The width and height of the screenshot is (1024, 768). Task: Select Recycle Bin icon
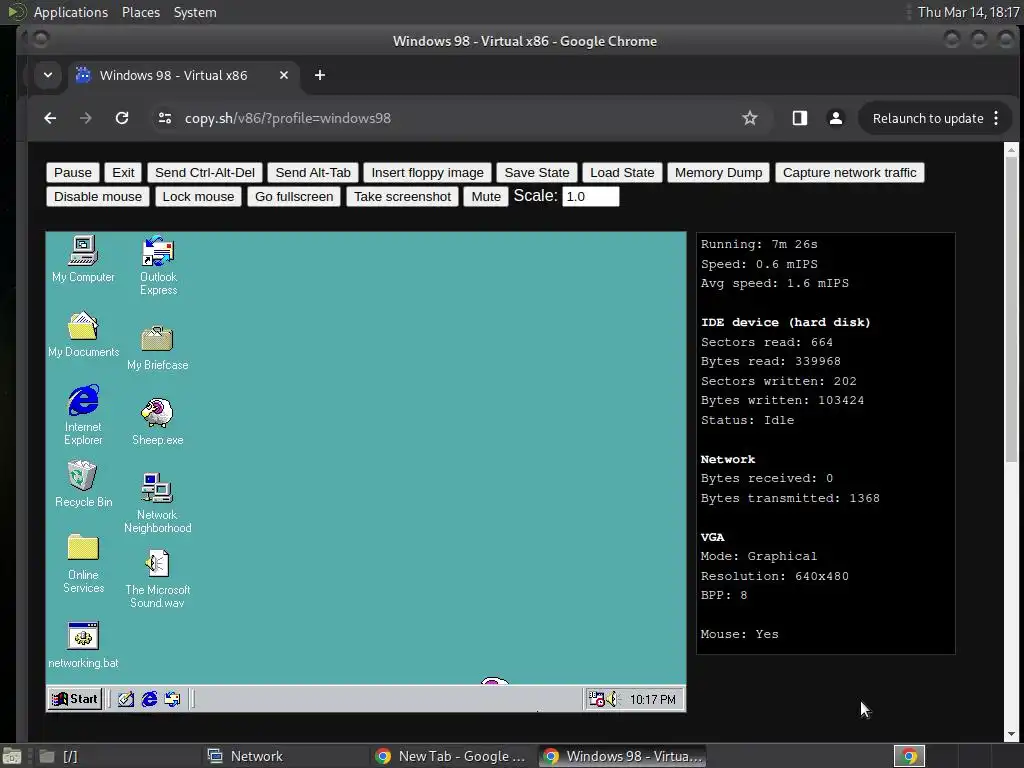point(83,484)
